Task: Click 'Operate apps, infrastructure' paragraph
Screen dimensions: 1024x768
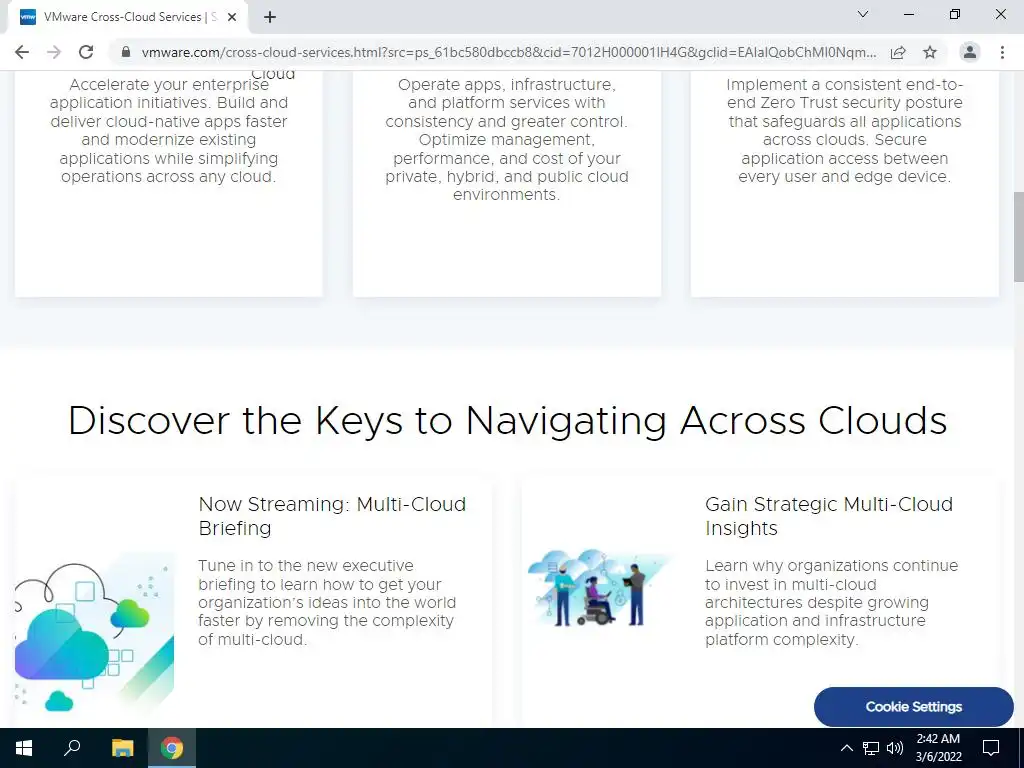Action: tap(507, 140)
